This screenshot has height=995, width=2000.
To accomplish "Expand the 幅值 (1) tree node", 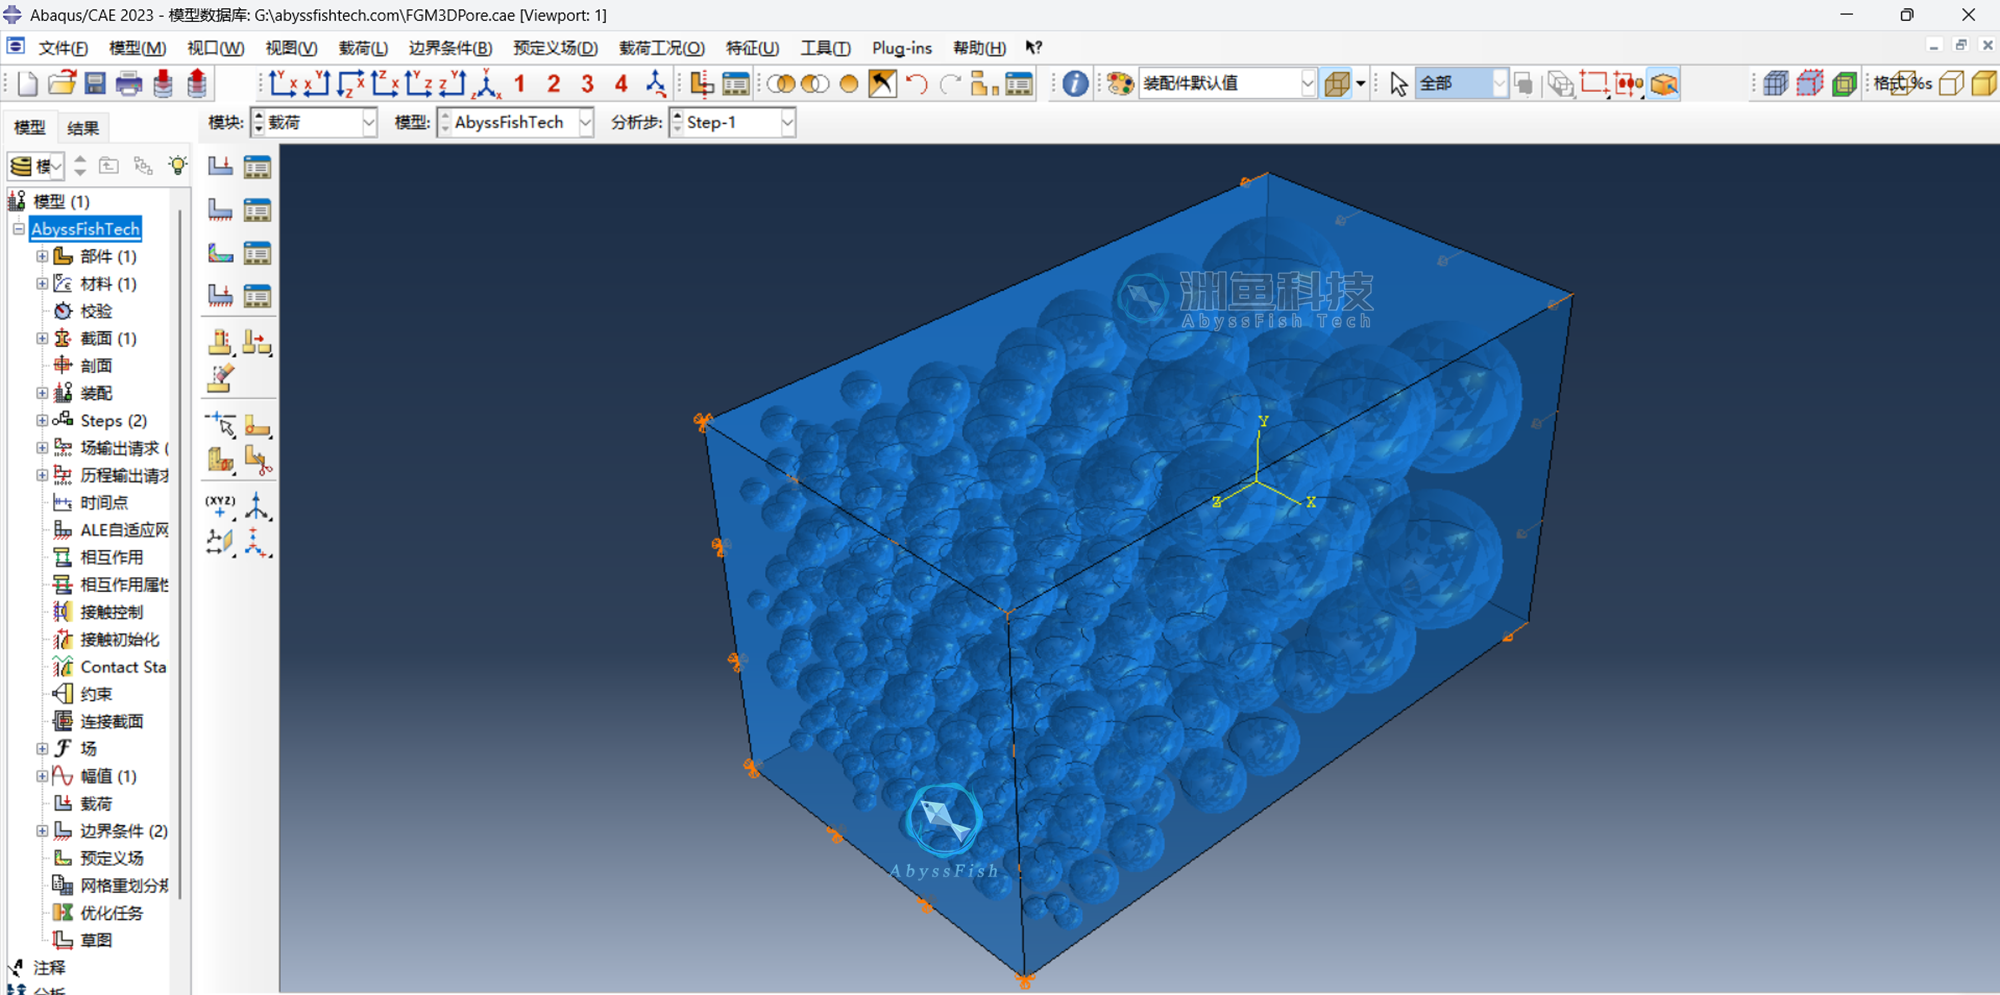I will [42, 775].
